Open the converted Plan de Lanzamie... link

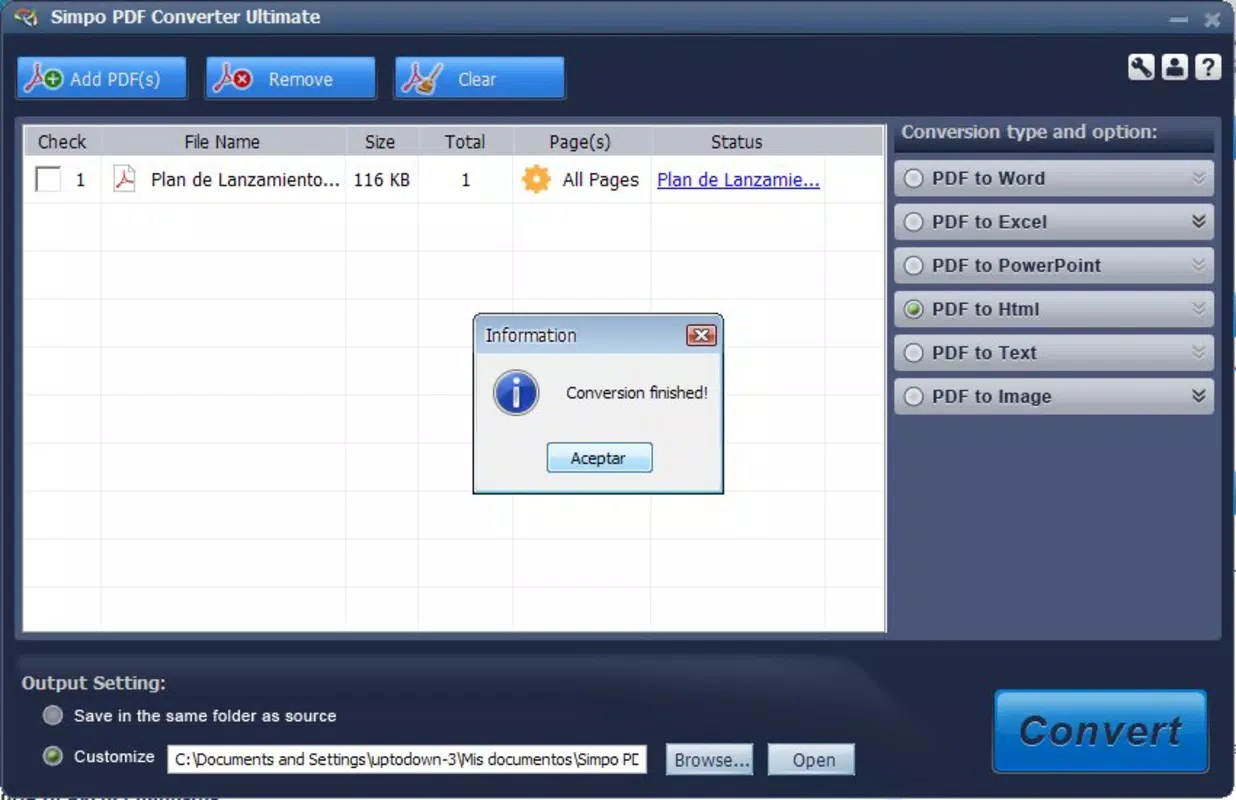pos(738,180)
